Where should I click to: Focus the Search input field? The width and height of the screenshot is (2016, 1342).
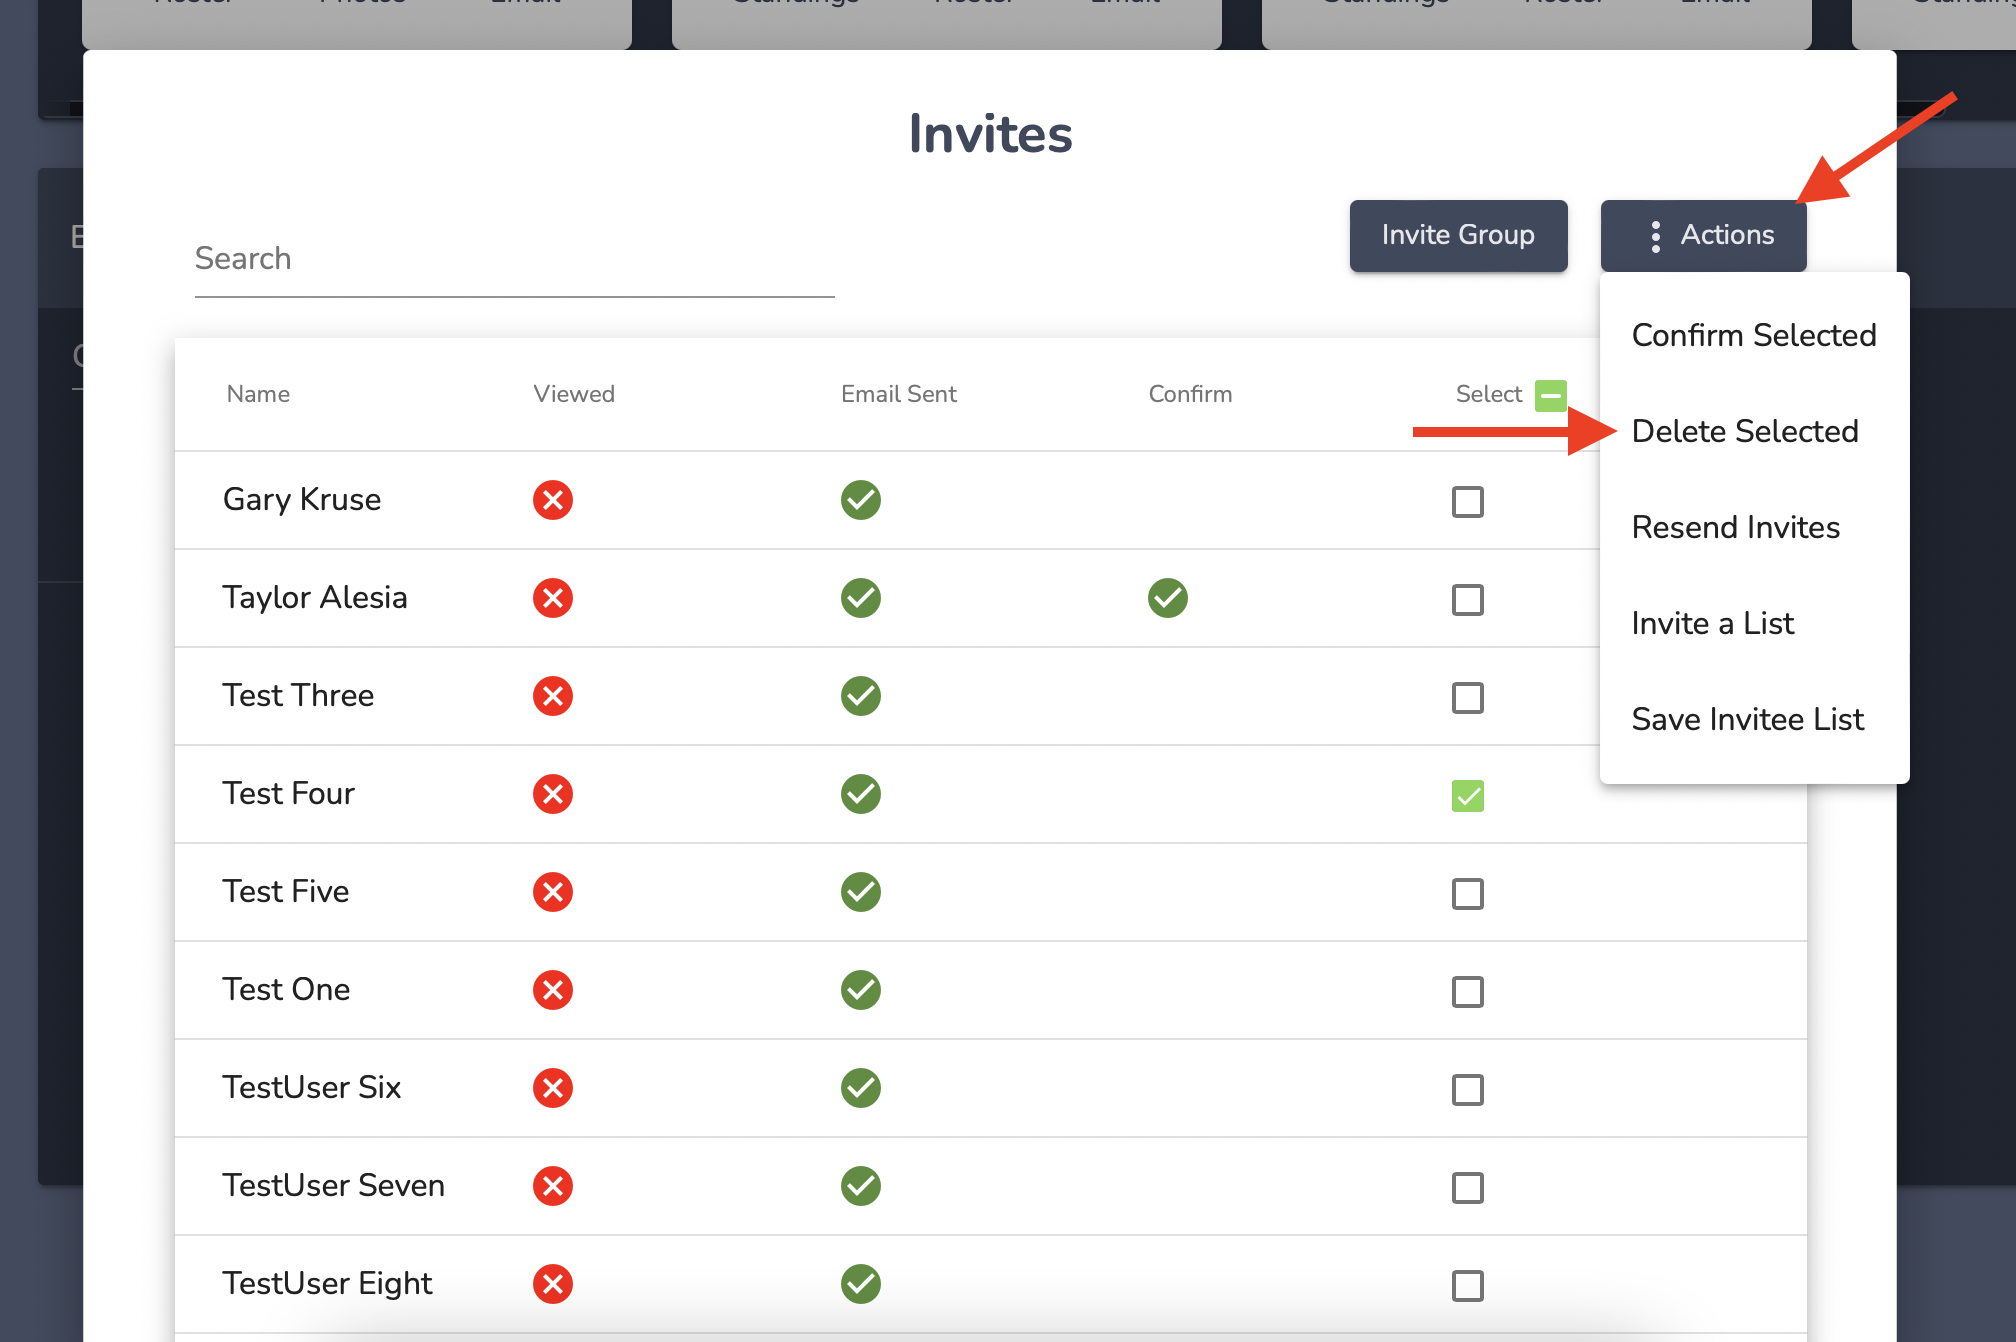click(514, 259)
